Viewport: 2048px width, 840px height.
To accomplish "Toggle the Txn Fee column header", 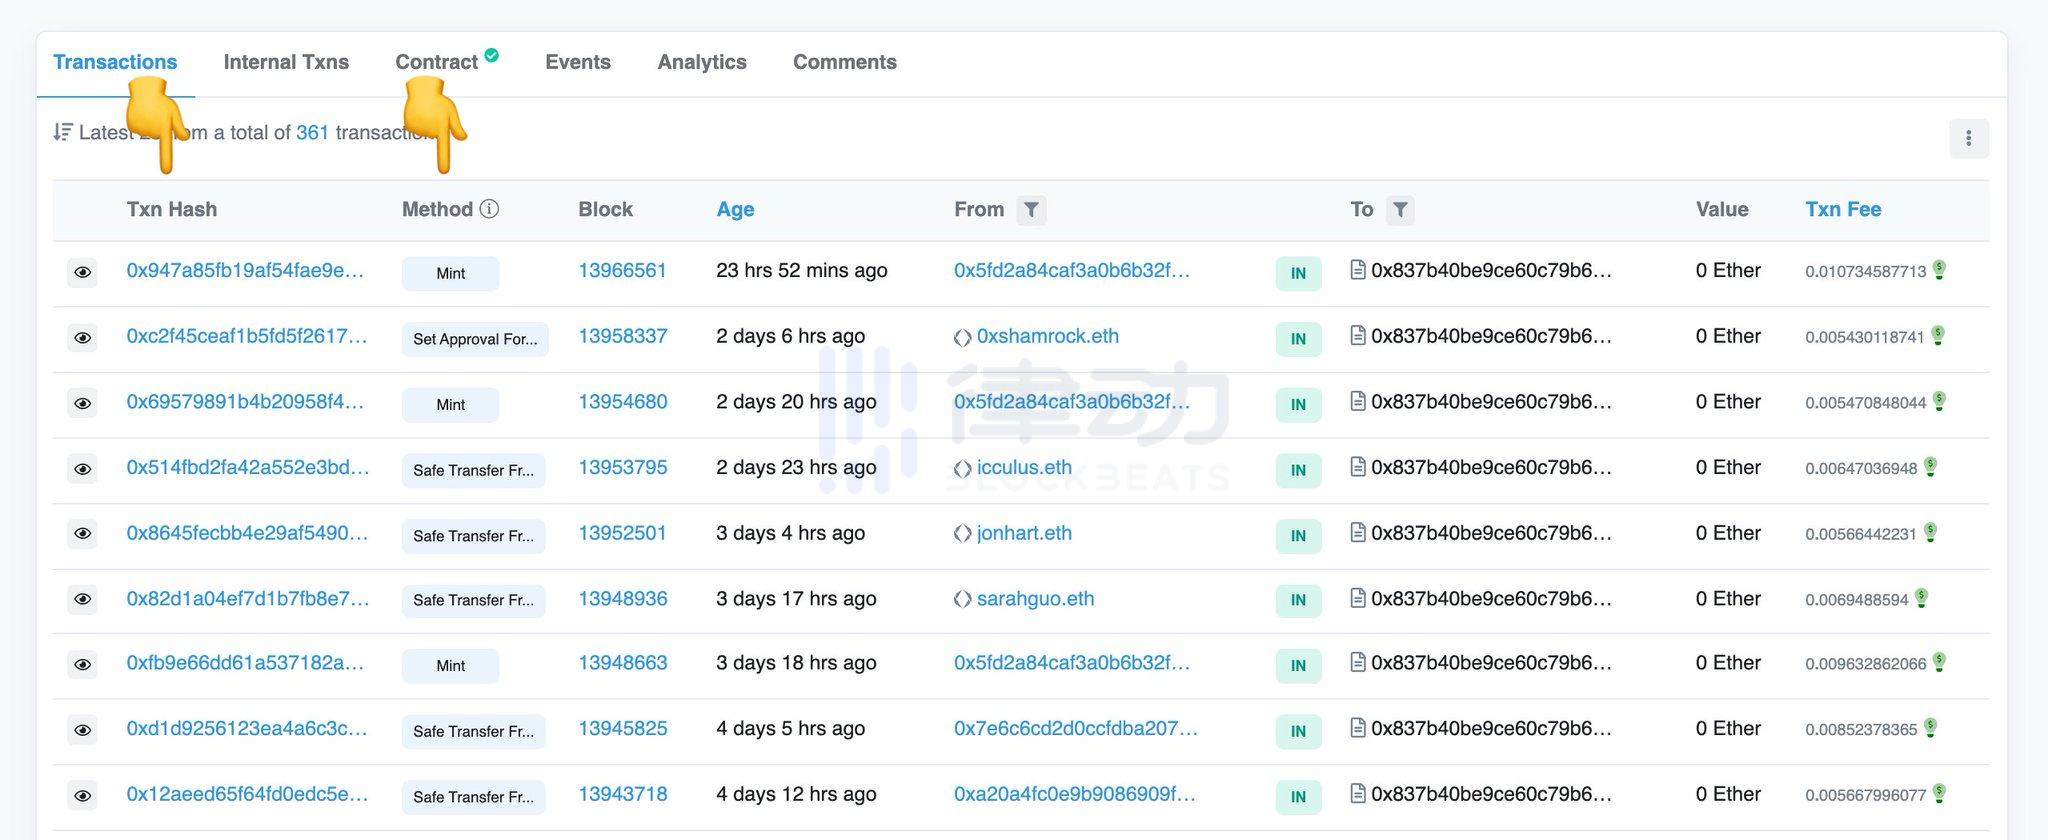I will [1842, 209].
